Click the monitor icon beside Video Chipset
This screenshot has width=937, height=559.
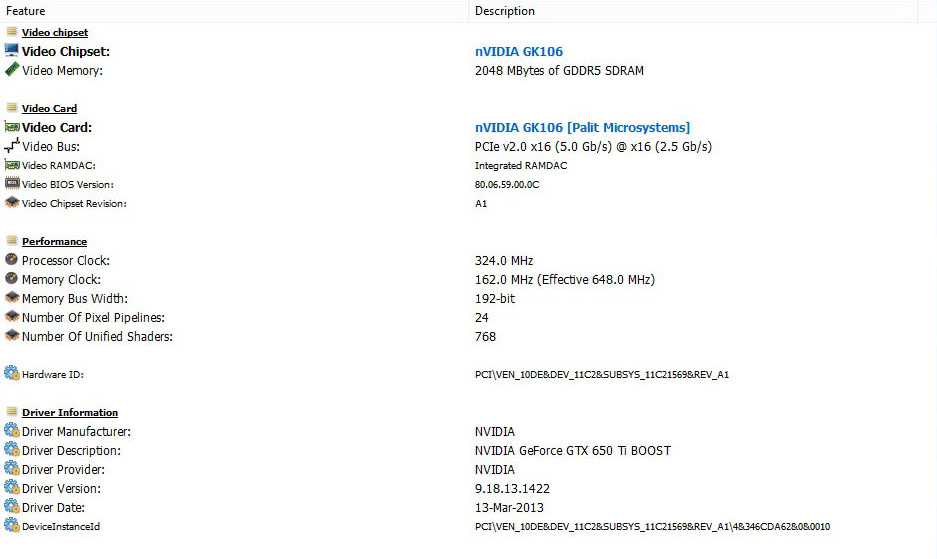[x=11, y=50]
